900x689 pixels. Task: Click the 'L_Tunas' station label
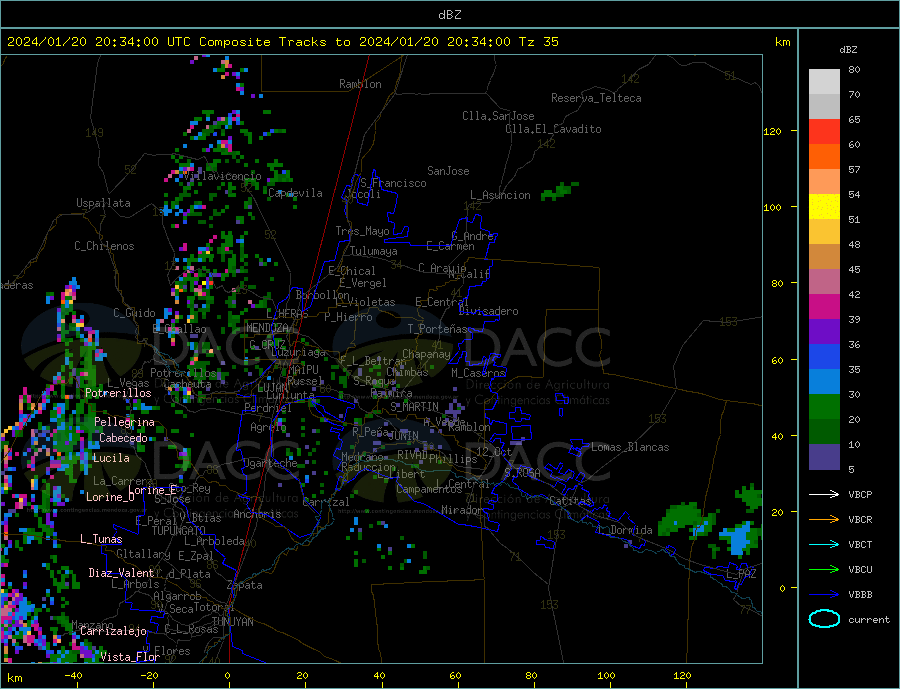tap(101, 539)
